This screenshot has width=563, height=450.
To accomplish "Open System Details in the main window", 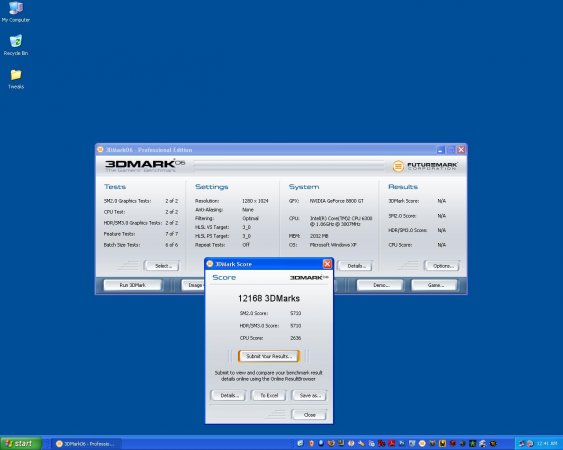I will pyautogui.click(x=355, y=266).
